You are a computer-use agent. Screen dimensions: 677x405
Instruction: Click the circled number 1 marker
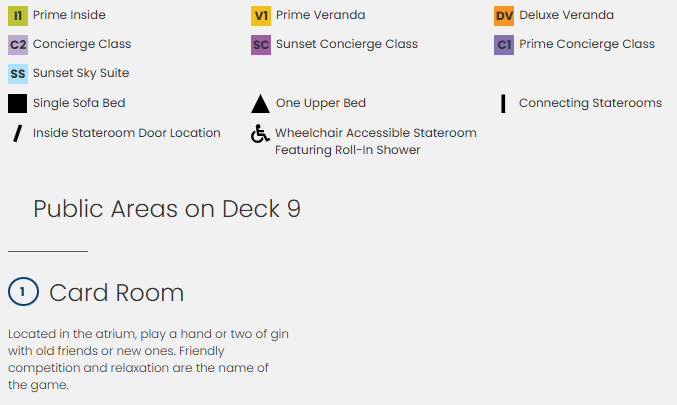click(x=22, y=292)
